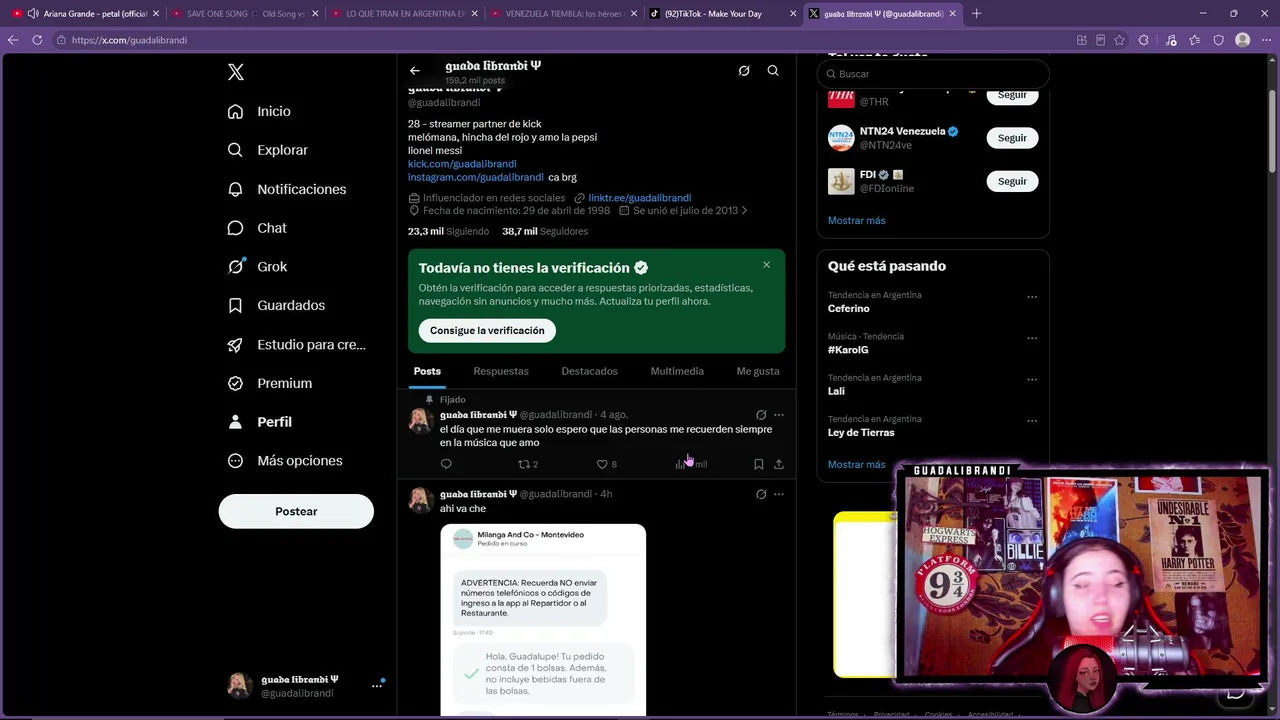Image resolution: width=1280 pixels, height=720 pixels.
Task: Open Guardados in the sidebar
Action: point(275,305)
